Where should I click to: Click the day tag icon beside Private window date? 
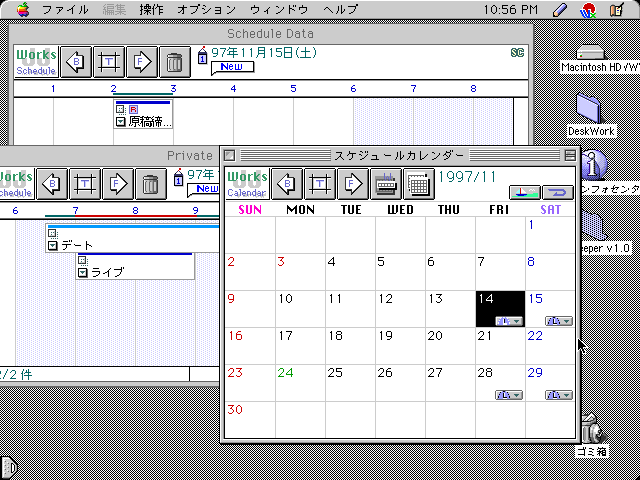(178, 178)
